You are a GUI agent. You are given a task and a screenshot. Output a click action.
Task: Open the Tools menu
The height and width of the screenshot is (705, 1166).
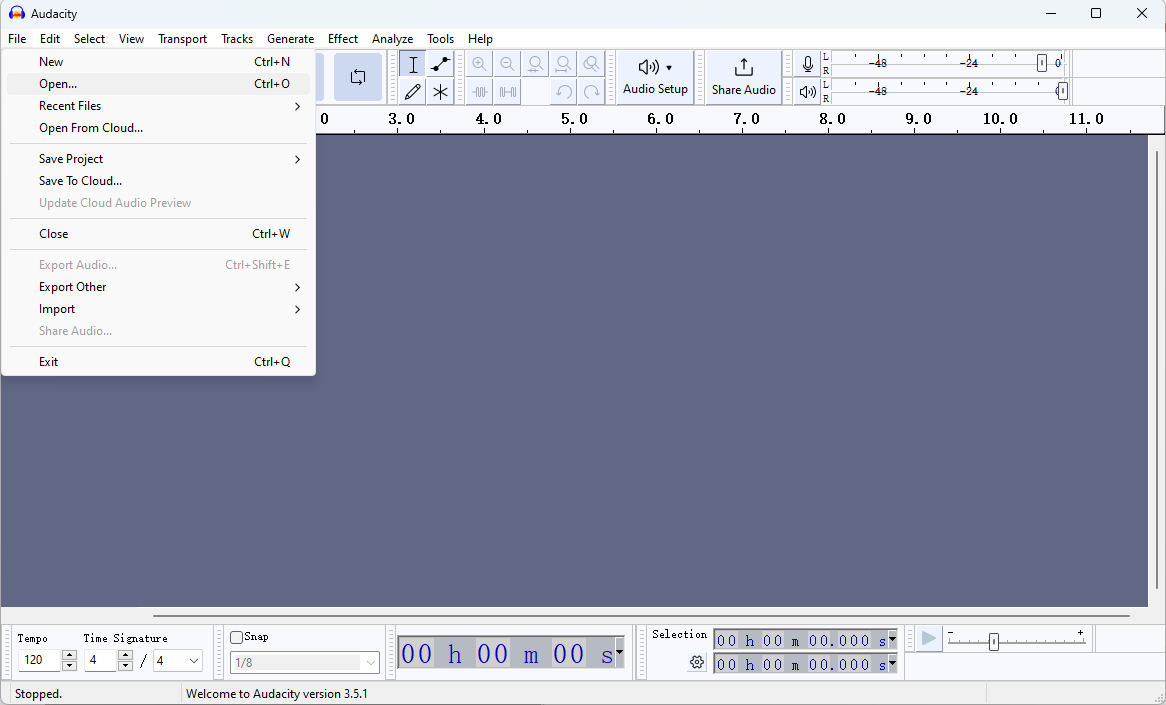[x=440, y=39]
